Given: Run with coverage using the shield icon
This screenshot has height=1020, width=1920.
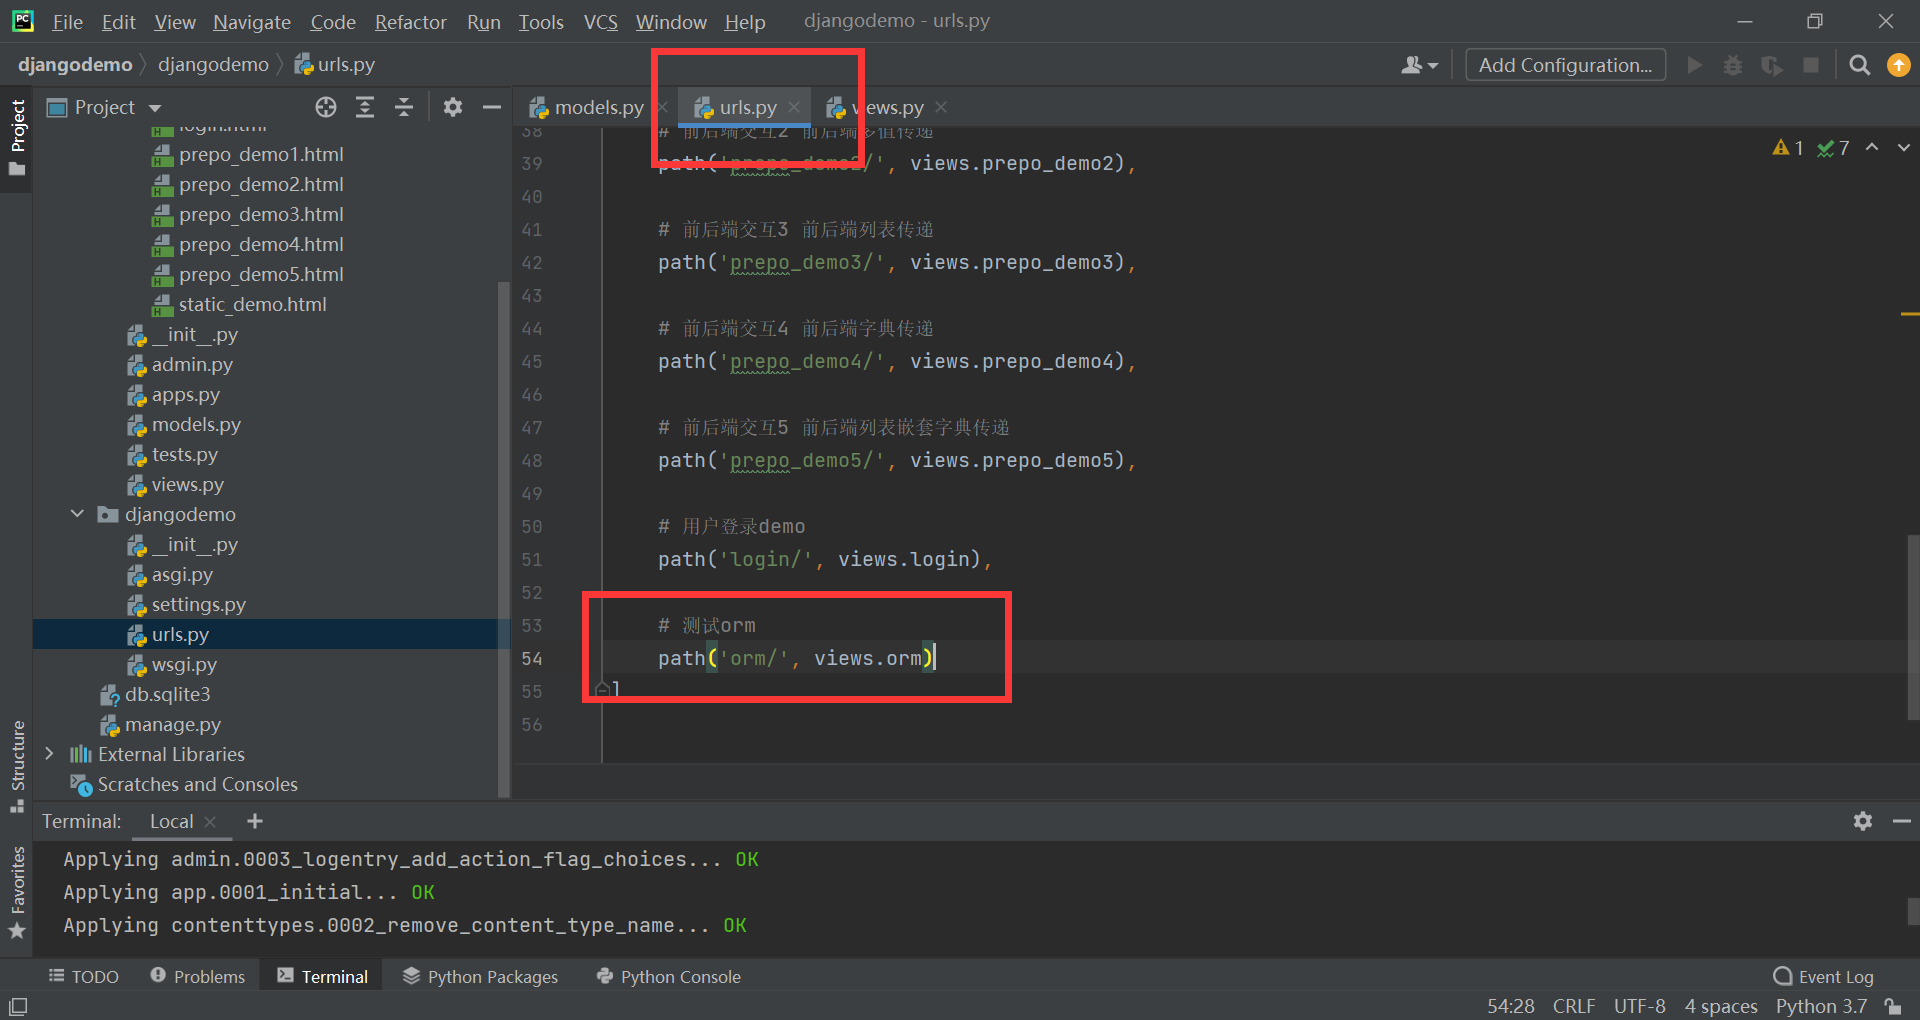Looking at the screenshot, I should click(x=1772, y=64).
